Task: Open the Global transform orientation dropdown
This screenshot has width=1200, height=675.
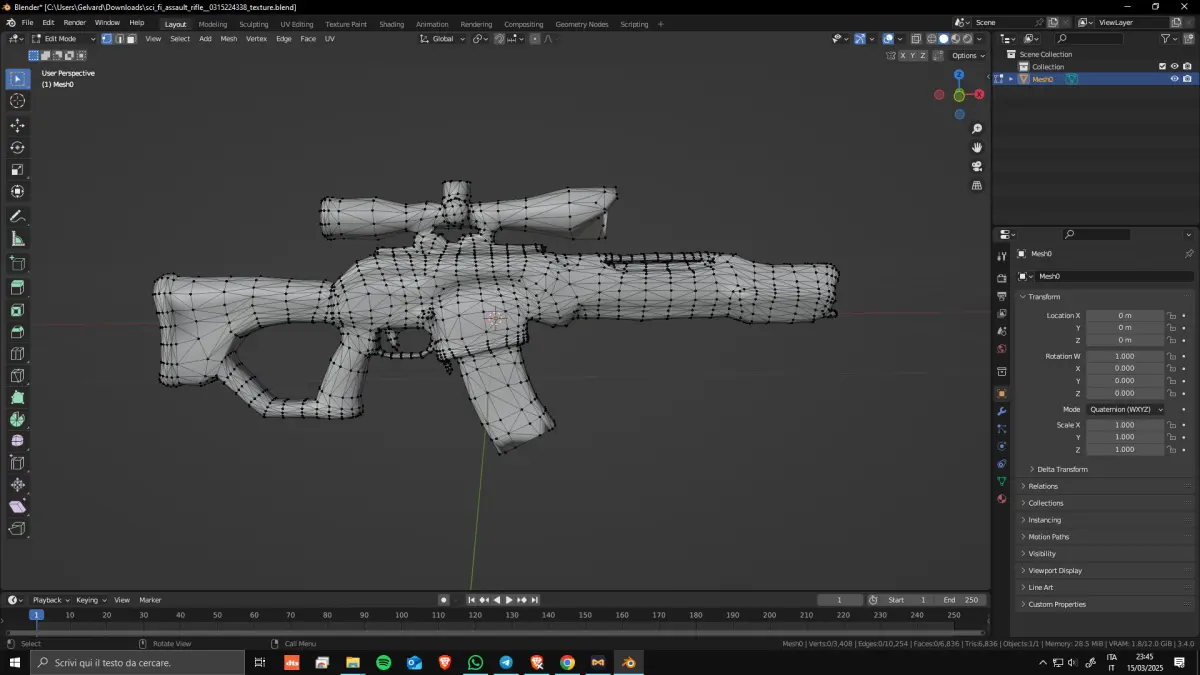Action: tap(442, 39)
